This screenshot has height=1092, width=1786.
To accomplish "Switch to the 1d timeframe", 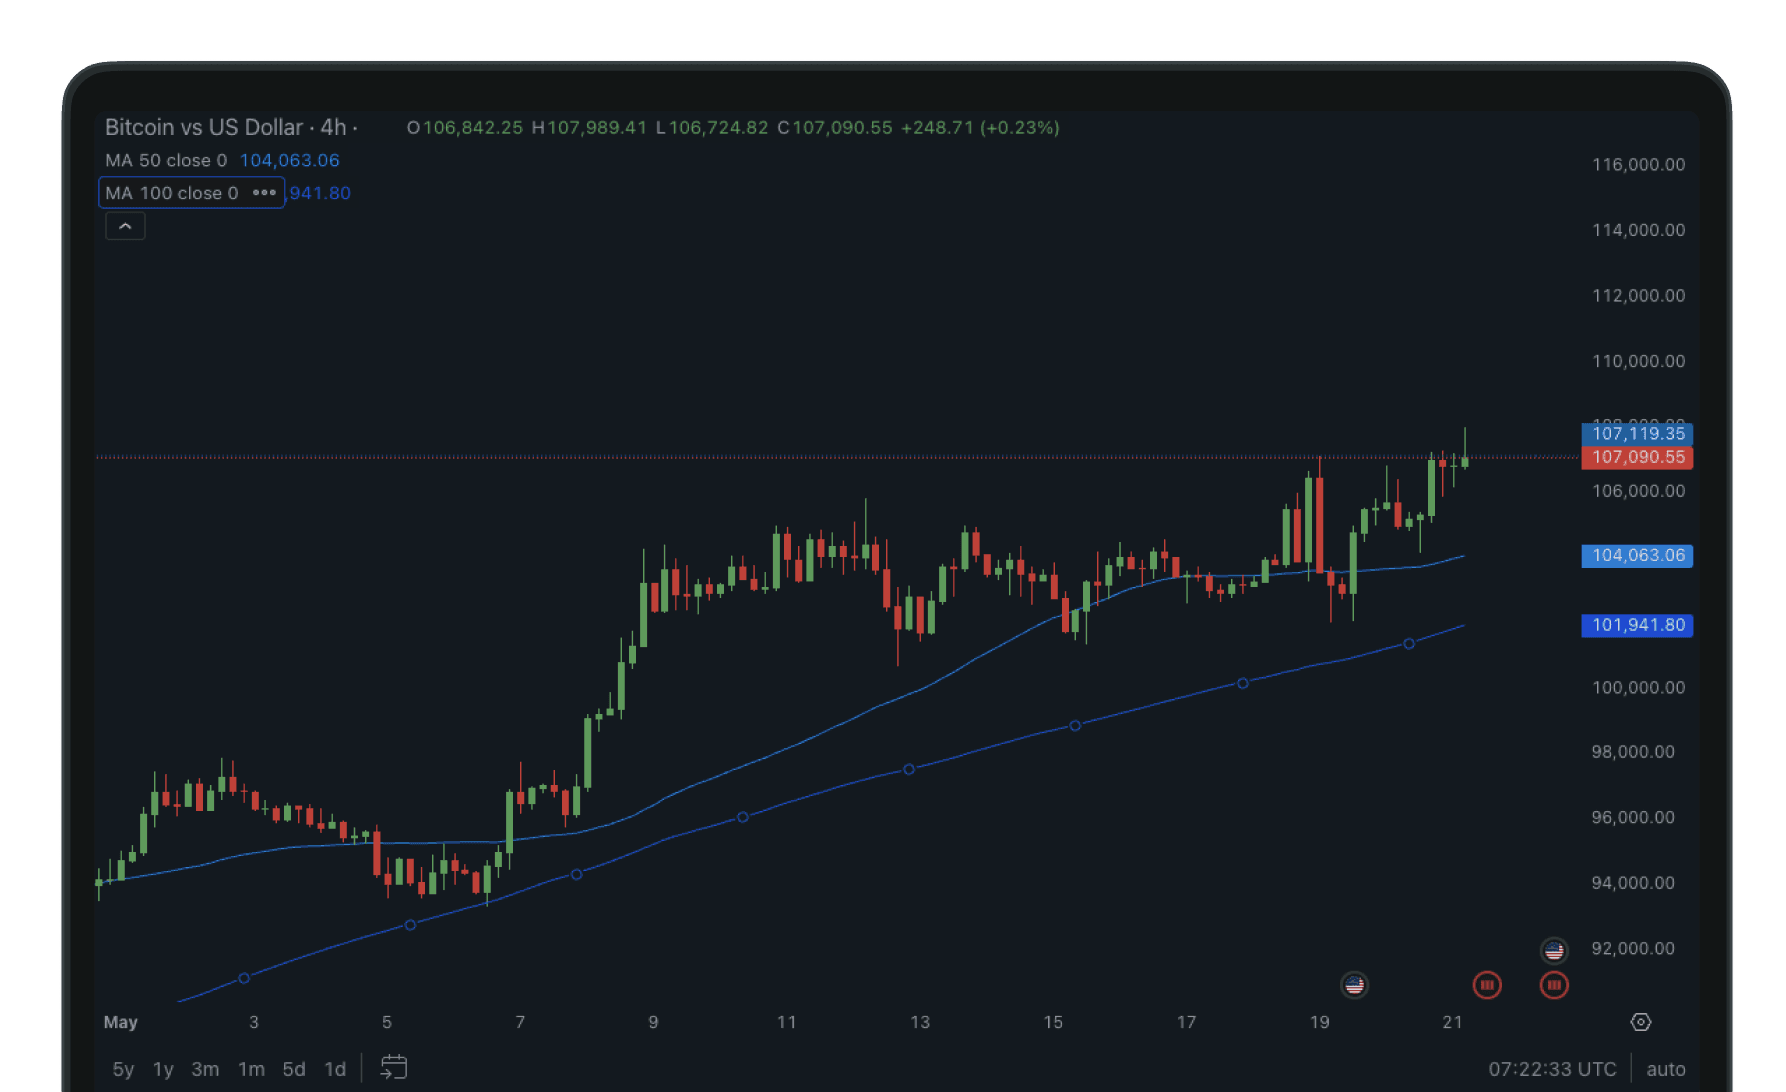I will pyautogui.click(x=335, y=1068).
